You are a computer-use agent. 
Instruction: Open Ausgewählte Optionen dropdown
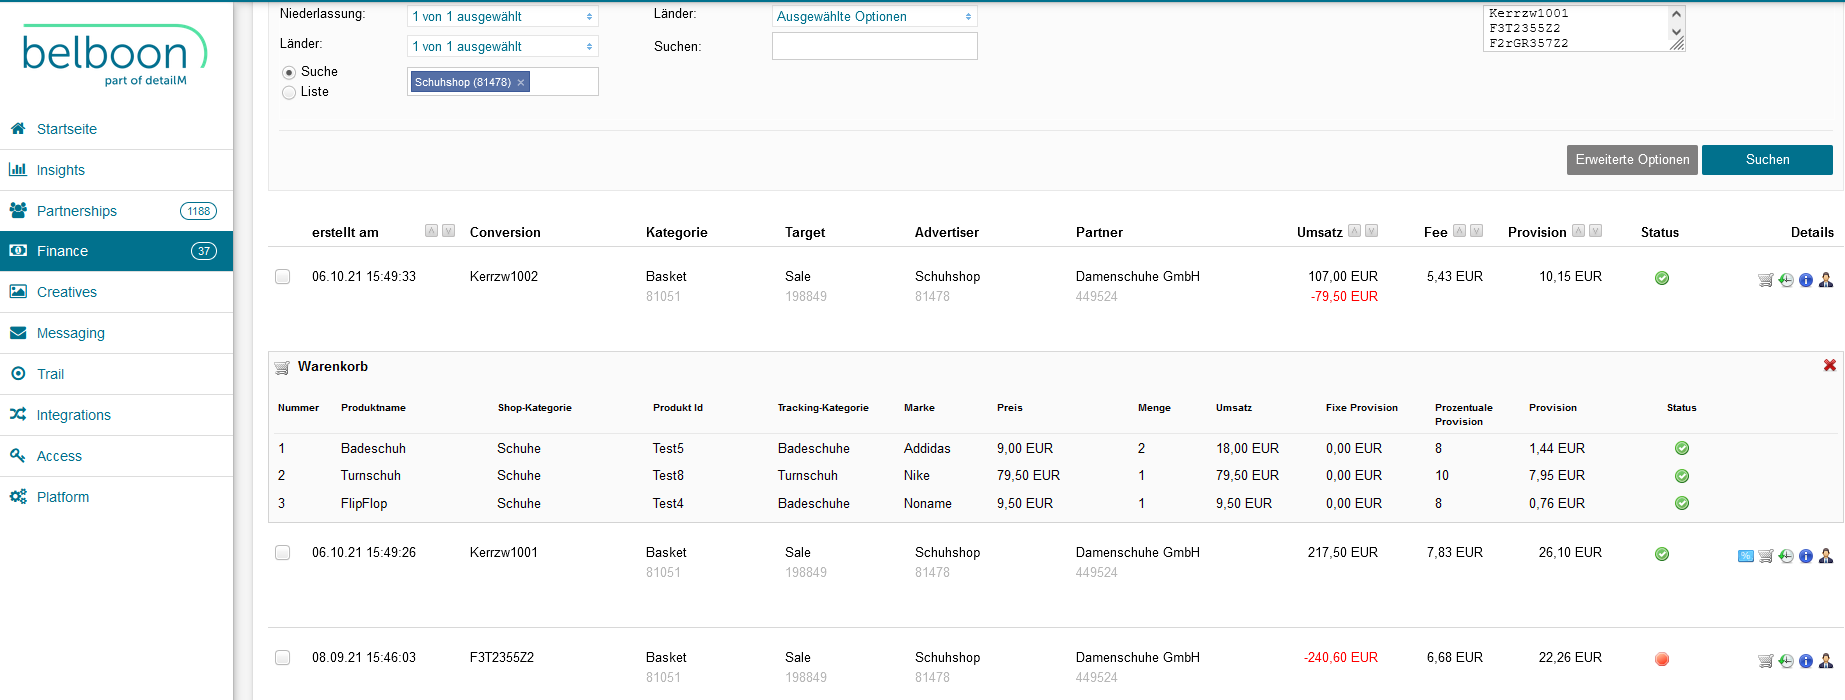pos(875,17)
